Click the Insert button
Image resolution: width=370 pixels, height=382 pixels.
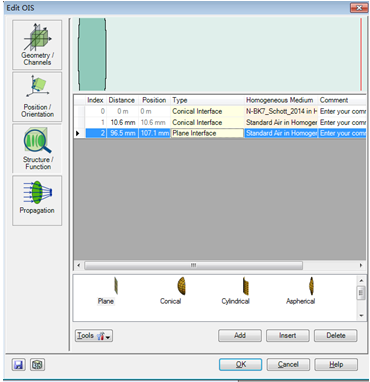click(x=288, y=336)
